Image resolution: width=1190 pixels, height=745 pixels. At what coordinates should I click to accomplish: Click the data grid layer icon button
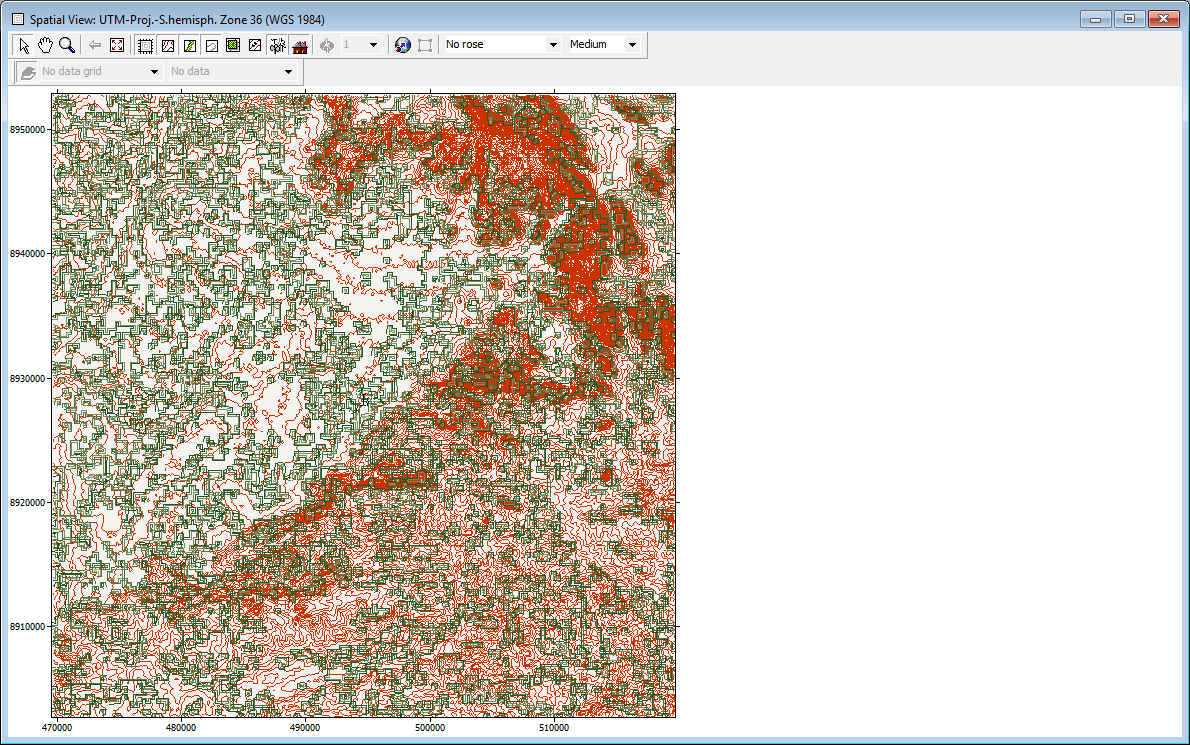tap(28, 72)
